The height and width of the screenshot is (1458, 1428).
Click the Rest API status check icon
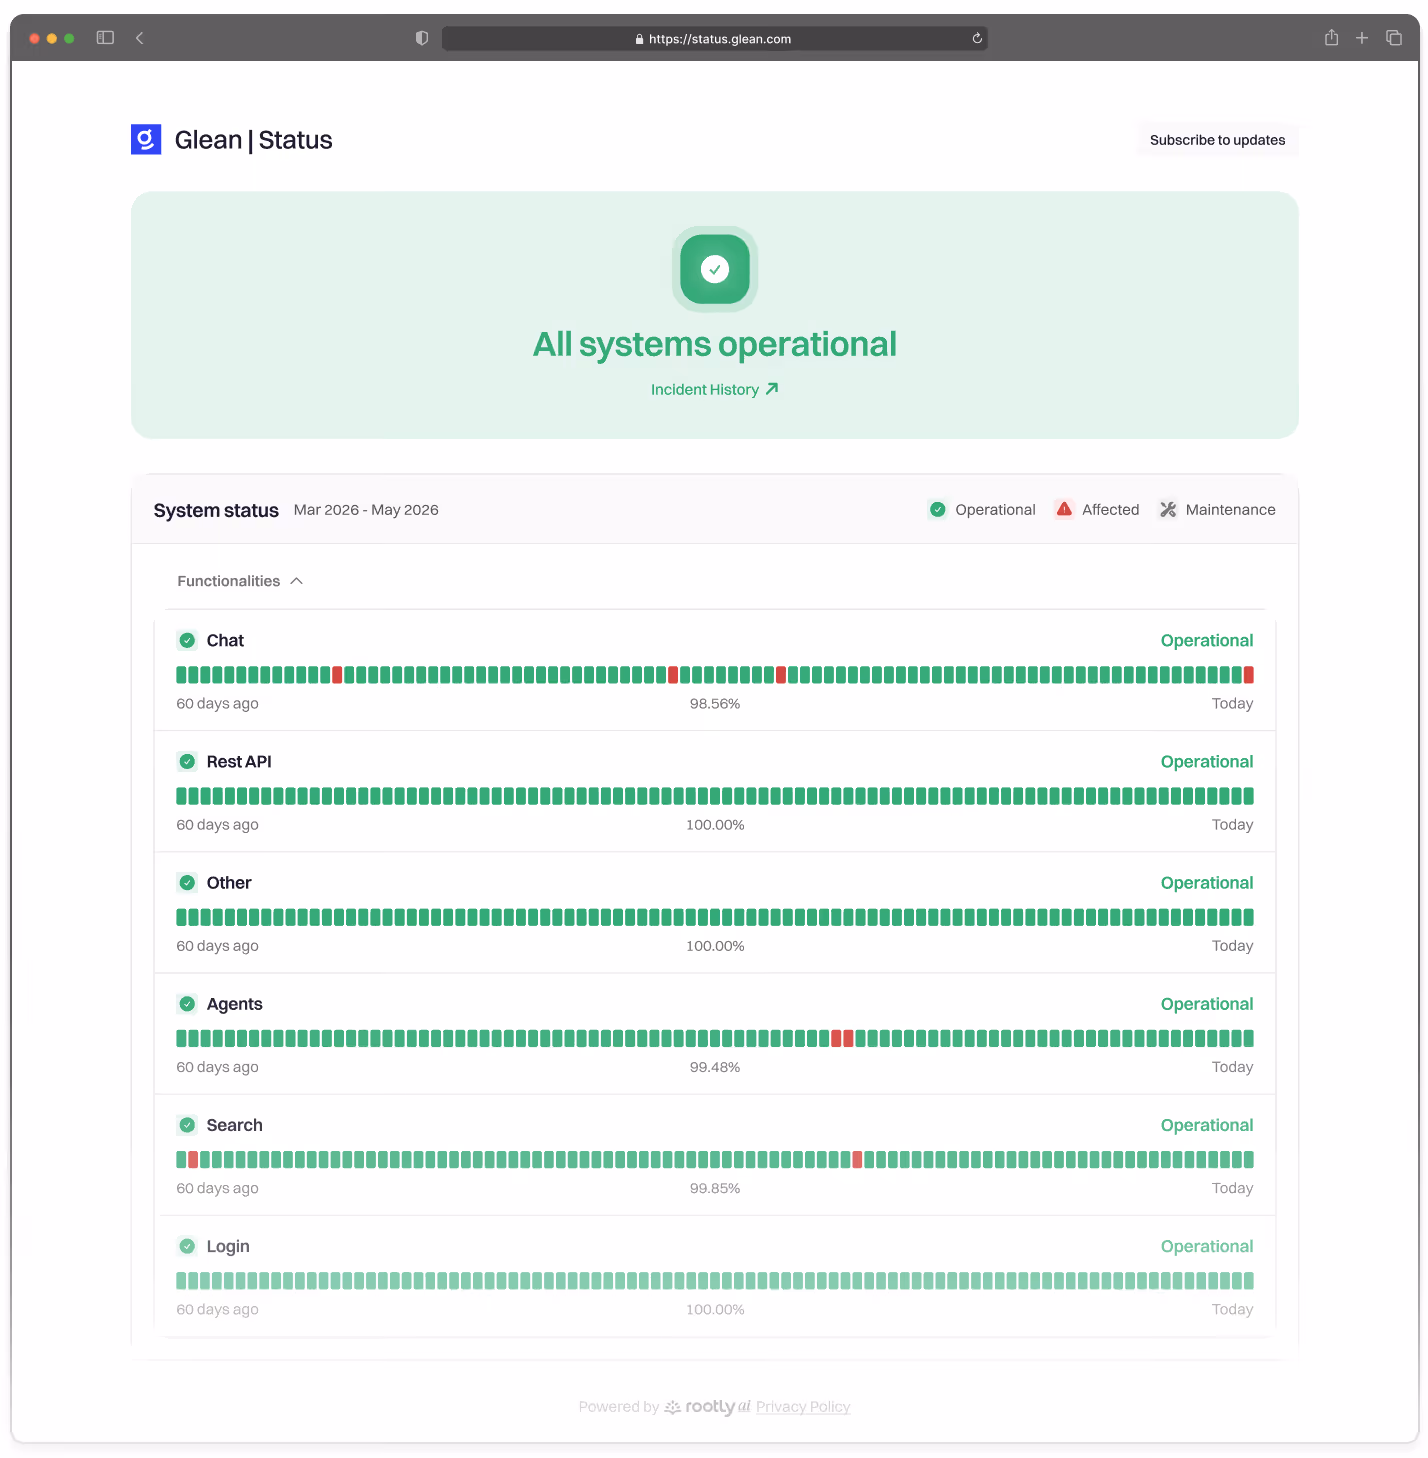point(187,761)
